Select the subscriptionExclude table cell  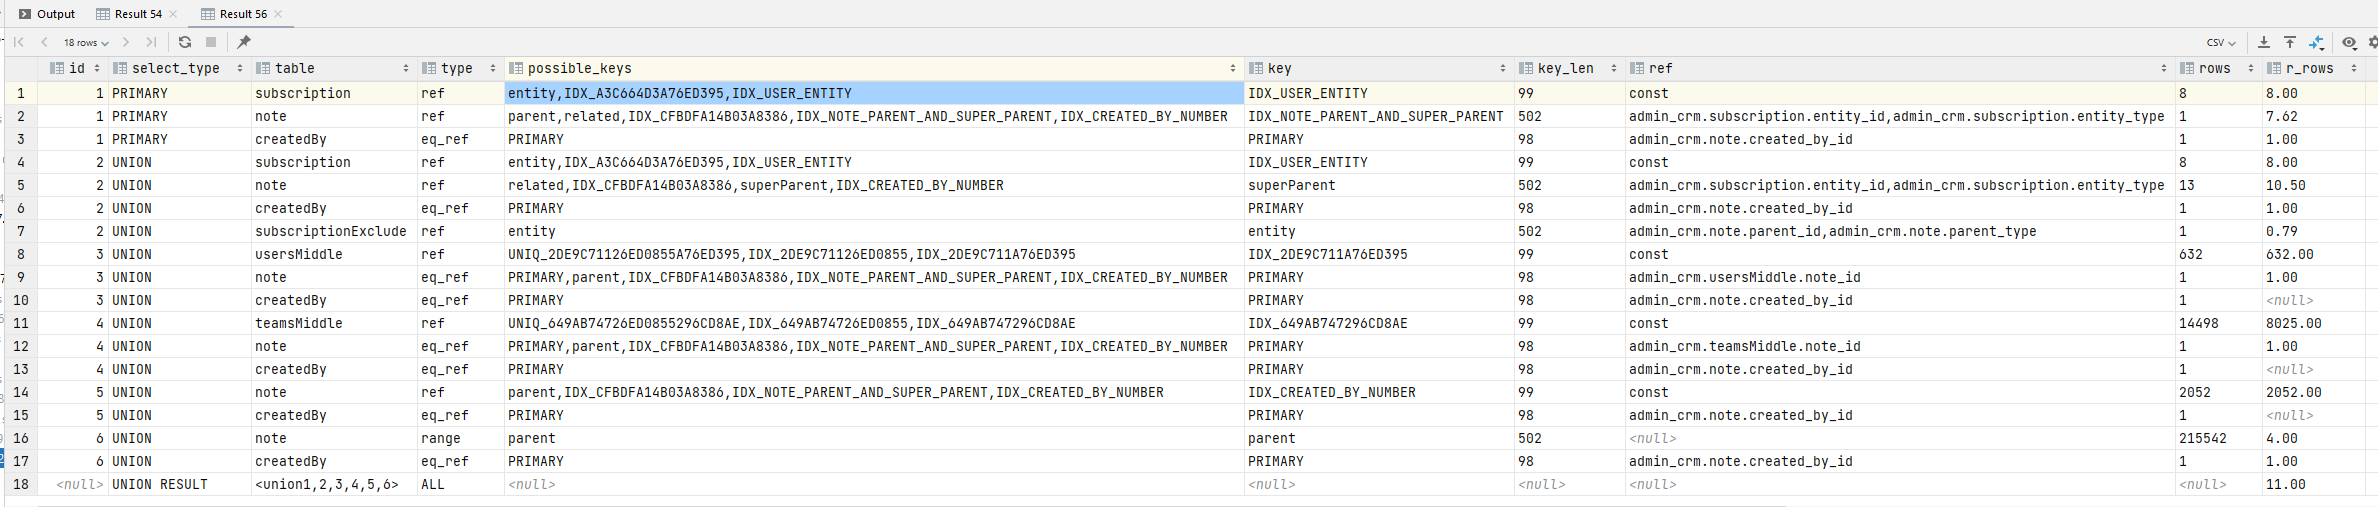330,231
